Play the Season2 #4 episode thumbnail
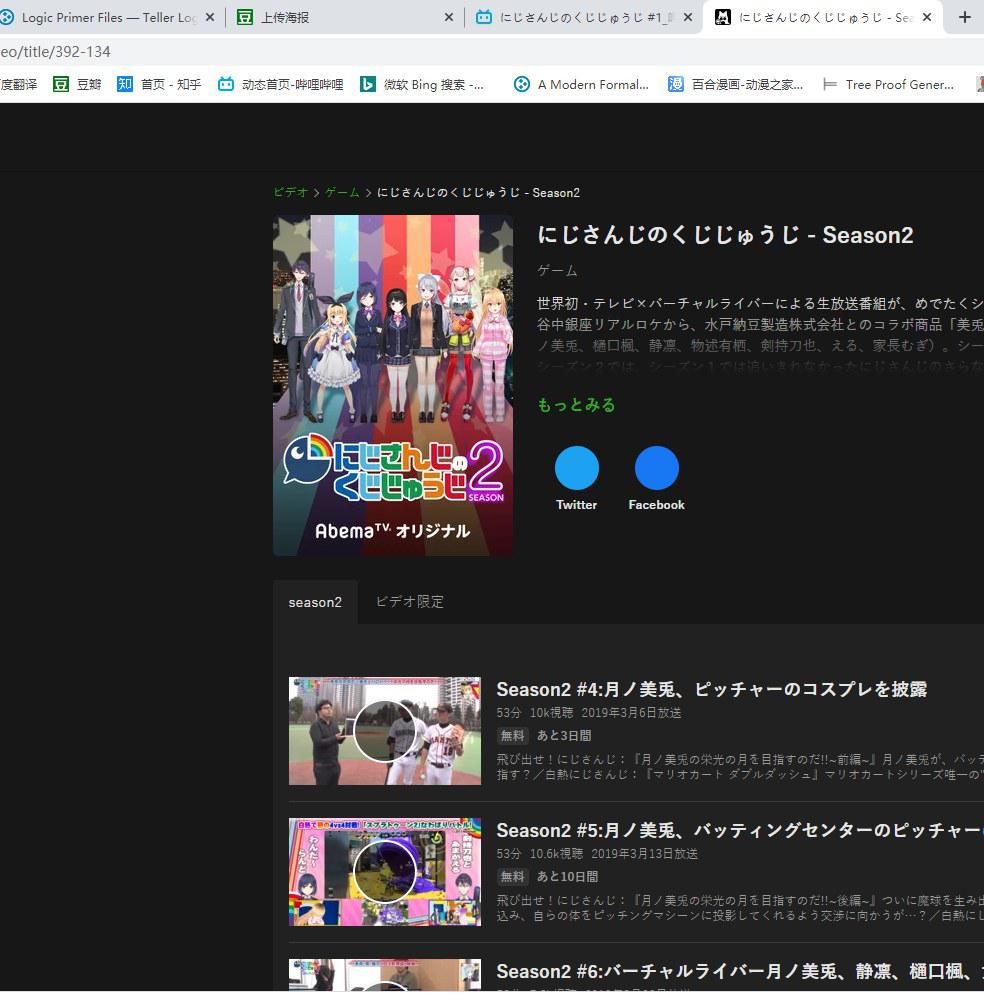The width and height of the screenshot is (984, 998). click(385, 731)
